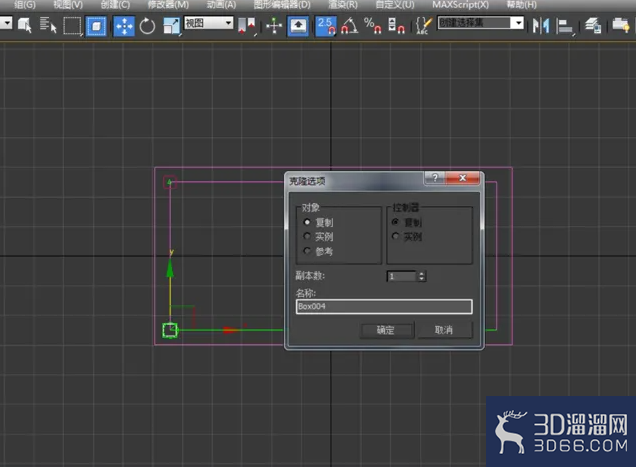Open the 动画(A) menu
636x467 pixels.
tap(221, 5)
